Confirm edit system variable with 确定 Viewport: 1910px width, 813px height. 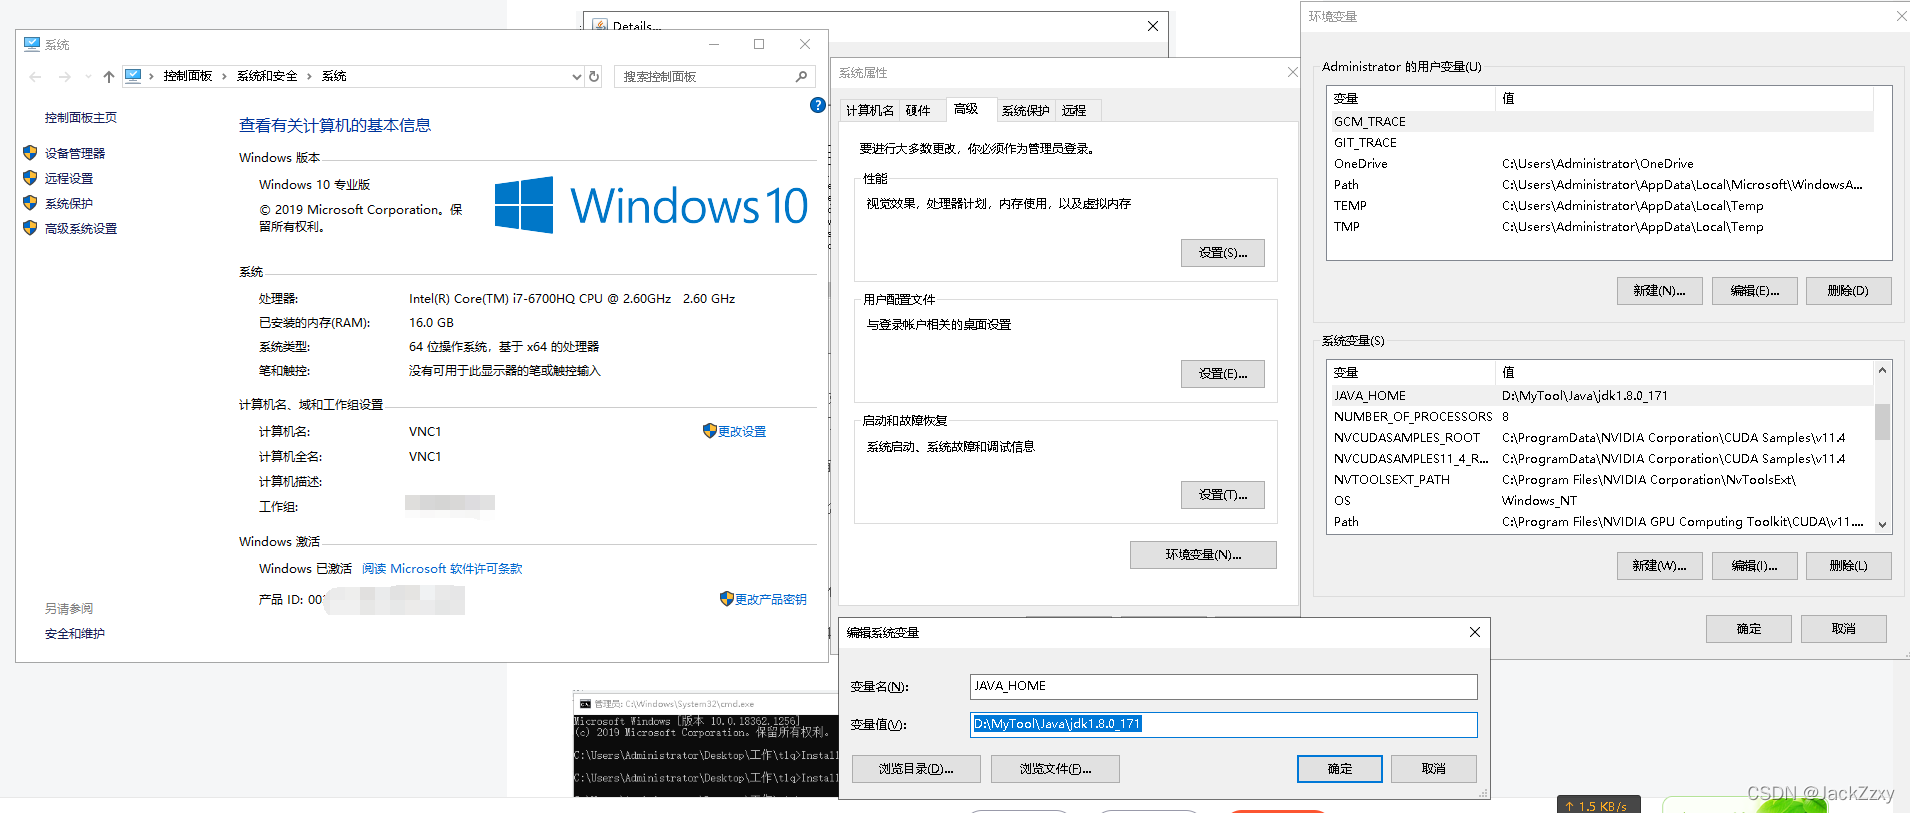[1340, 769]
